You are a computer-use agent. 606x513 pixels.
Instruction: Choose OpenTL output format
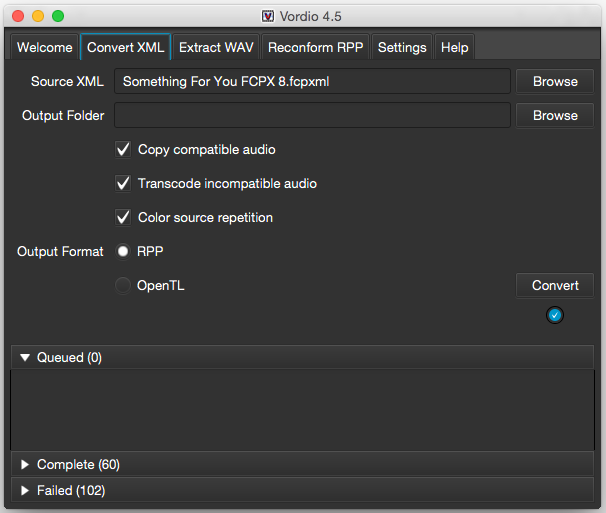(123, 285)
